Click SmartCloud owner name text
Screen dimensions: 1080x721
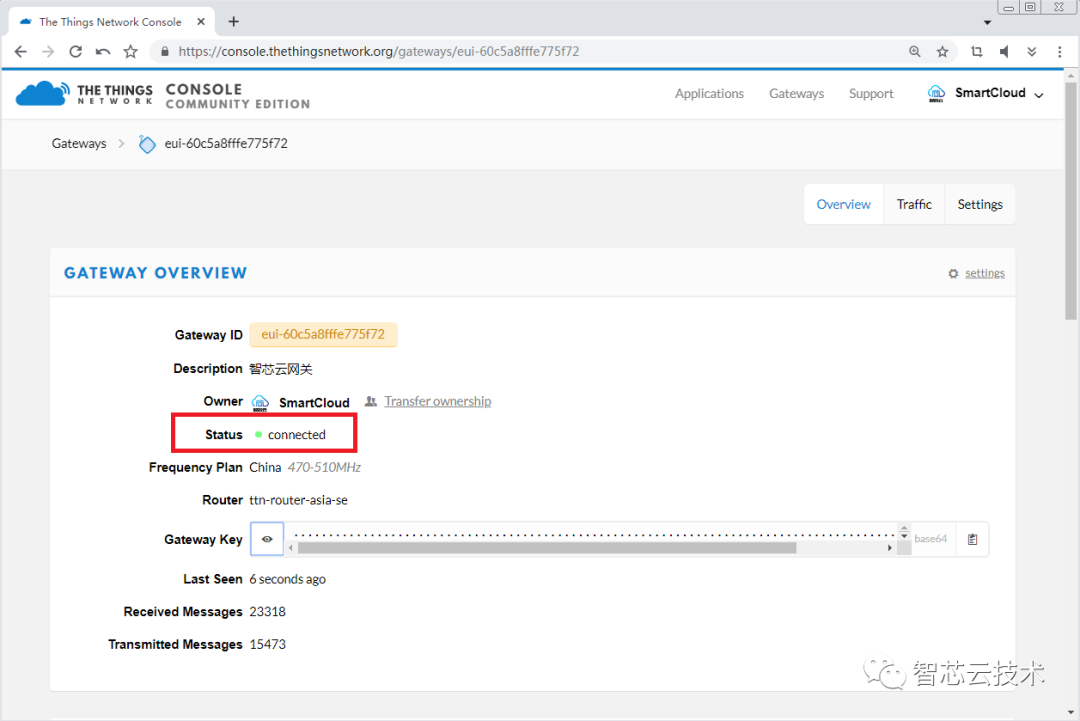point(314,403)
